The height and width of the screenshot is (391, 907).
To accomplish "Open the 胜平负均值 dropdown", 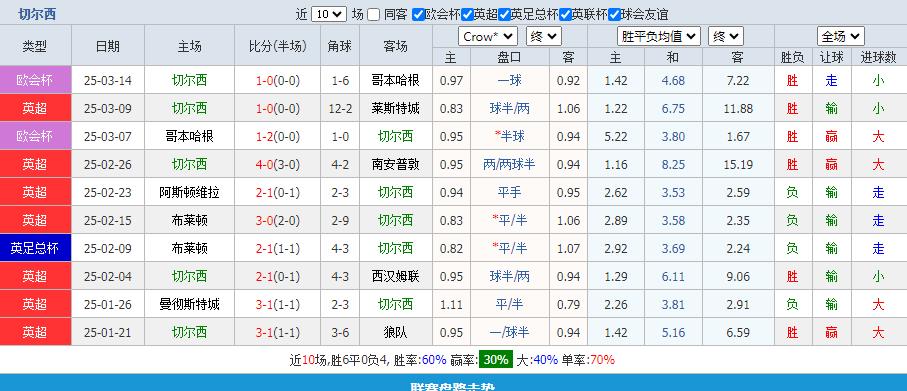I will point(659,37).
